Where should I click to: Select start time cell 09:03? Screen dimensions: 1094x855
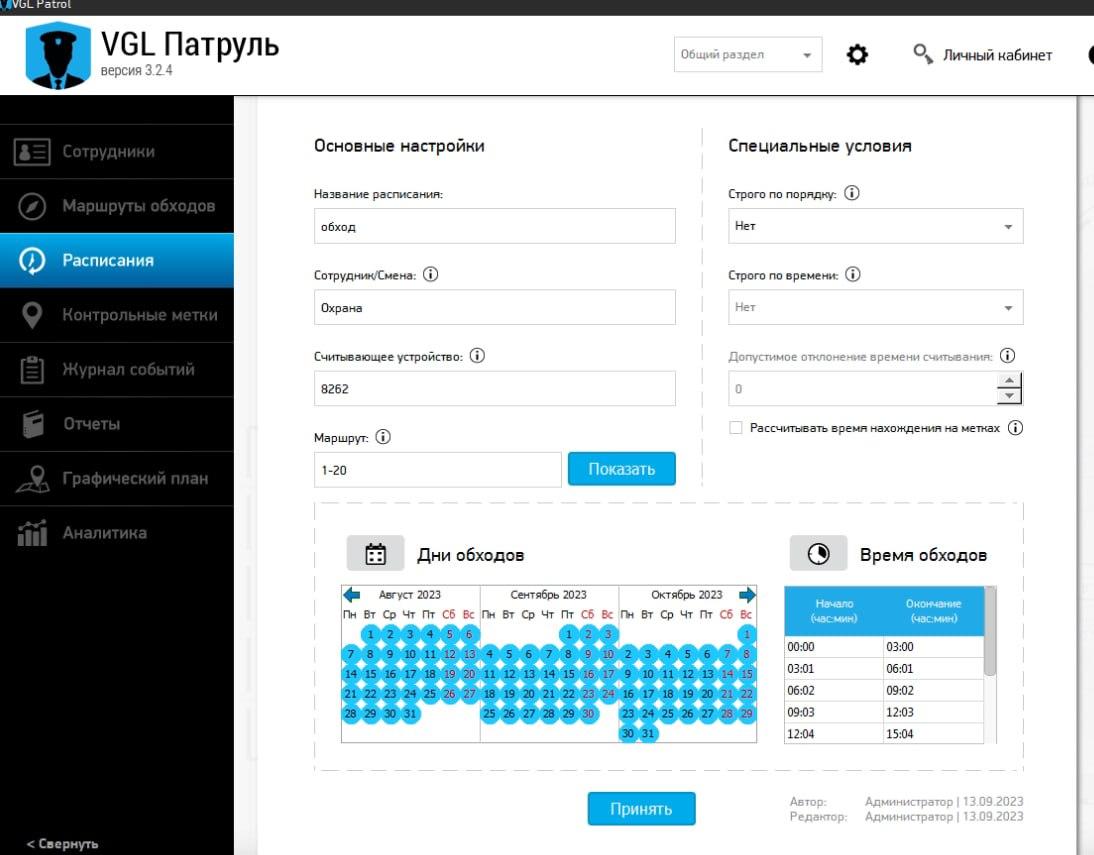pyautogui.click(x=834, y=712)
